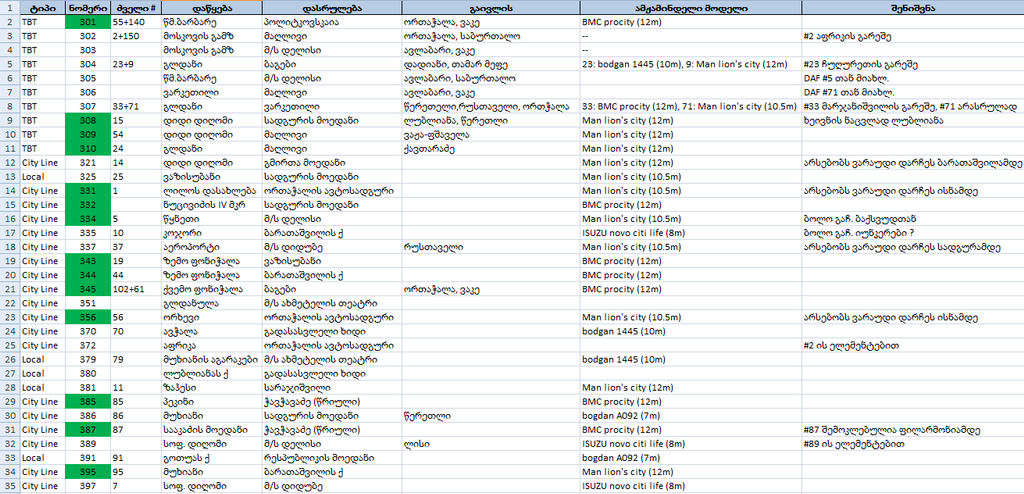Select ISUZU novo citi life (8m) in row 397
Screen dimensions: 1024x494
(x=690, y=487)
